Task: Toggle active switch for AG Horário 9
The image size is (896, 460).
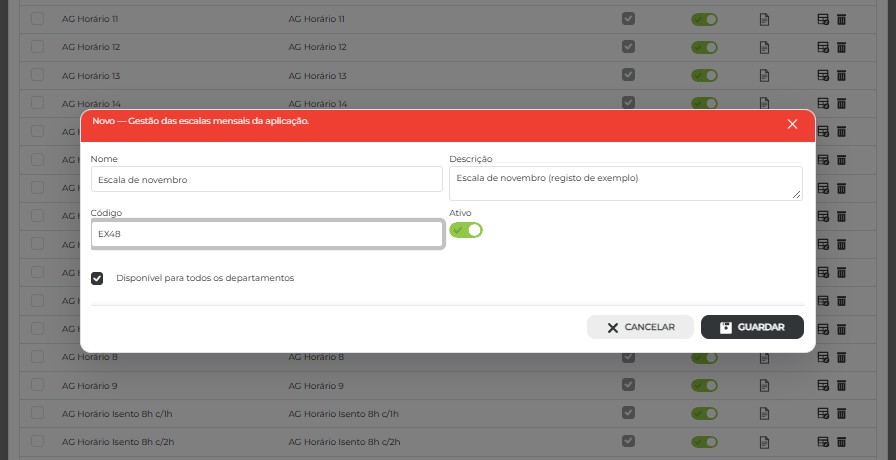Action: tap(704, 386)
